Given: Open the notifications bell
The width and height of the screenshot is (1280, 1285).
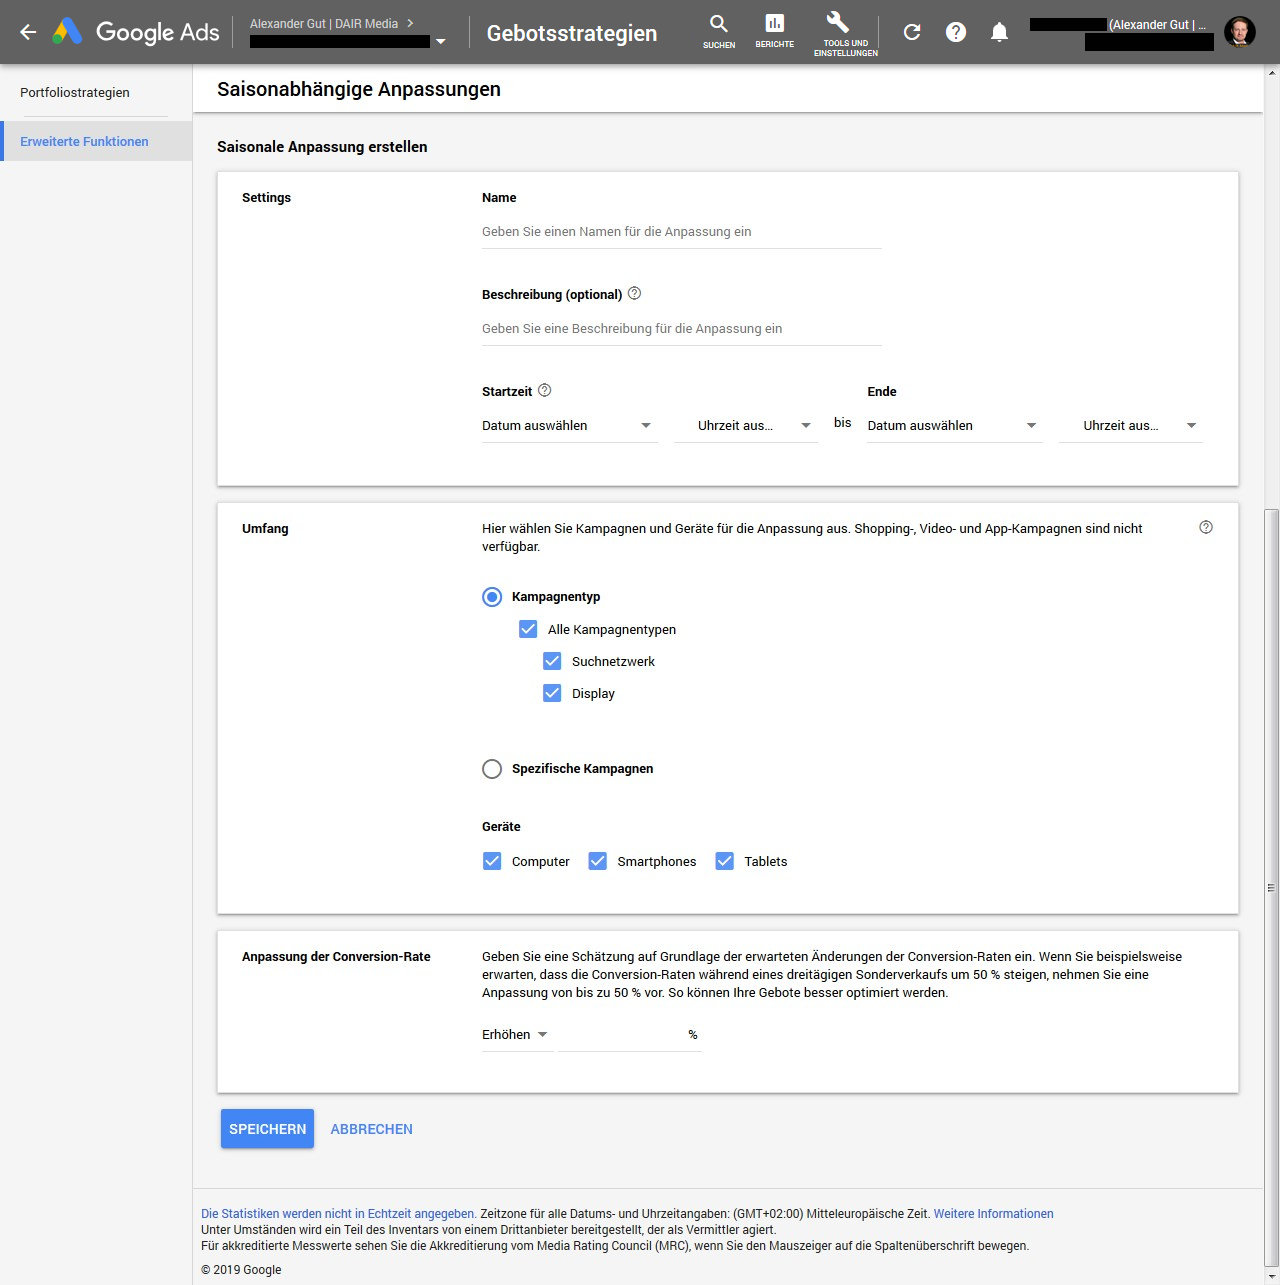Looking at the screenshot, I should tap(999, 32).
